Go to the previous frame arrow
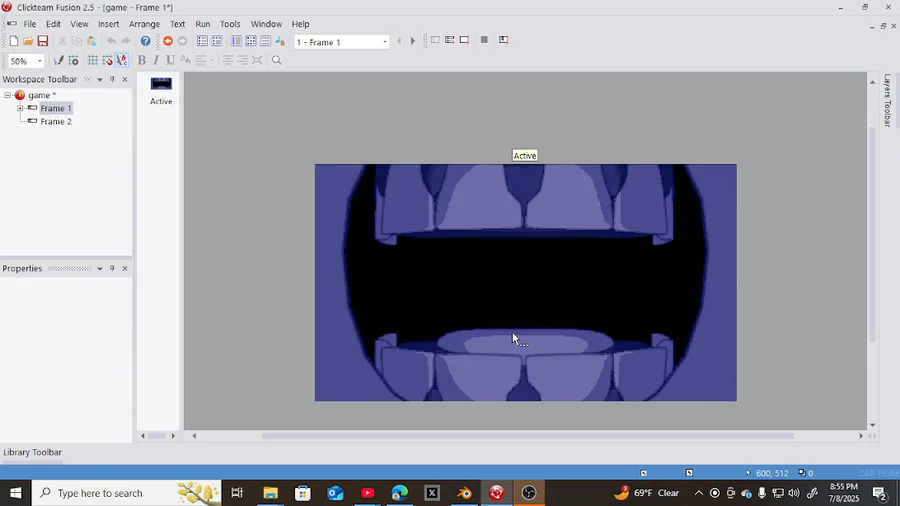Image resolution: width=900 pixels, height=506 pixels. [x=399, y=41]
